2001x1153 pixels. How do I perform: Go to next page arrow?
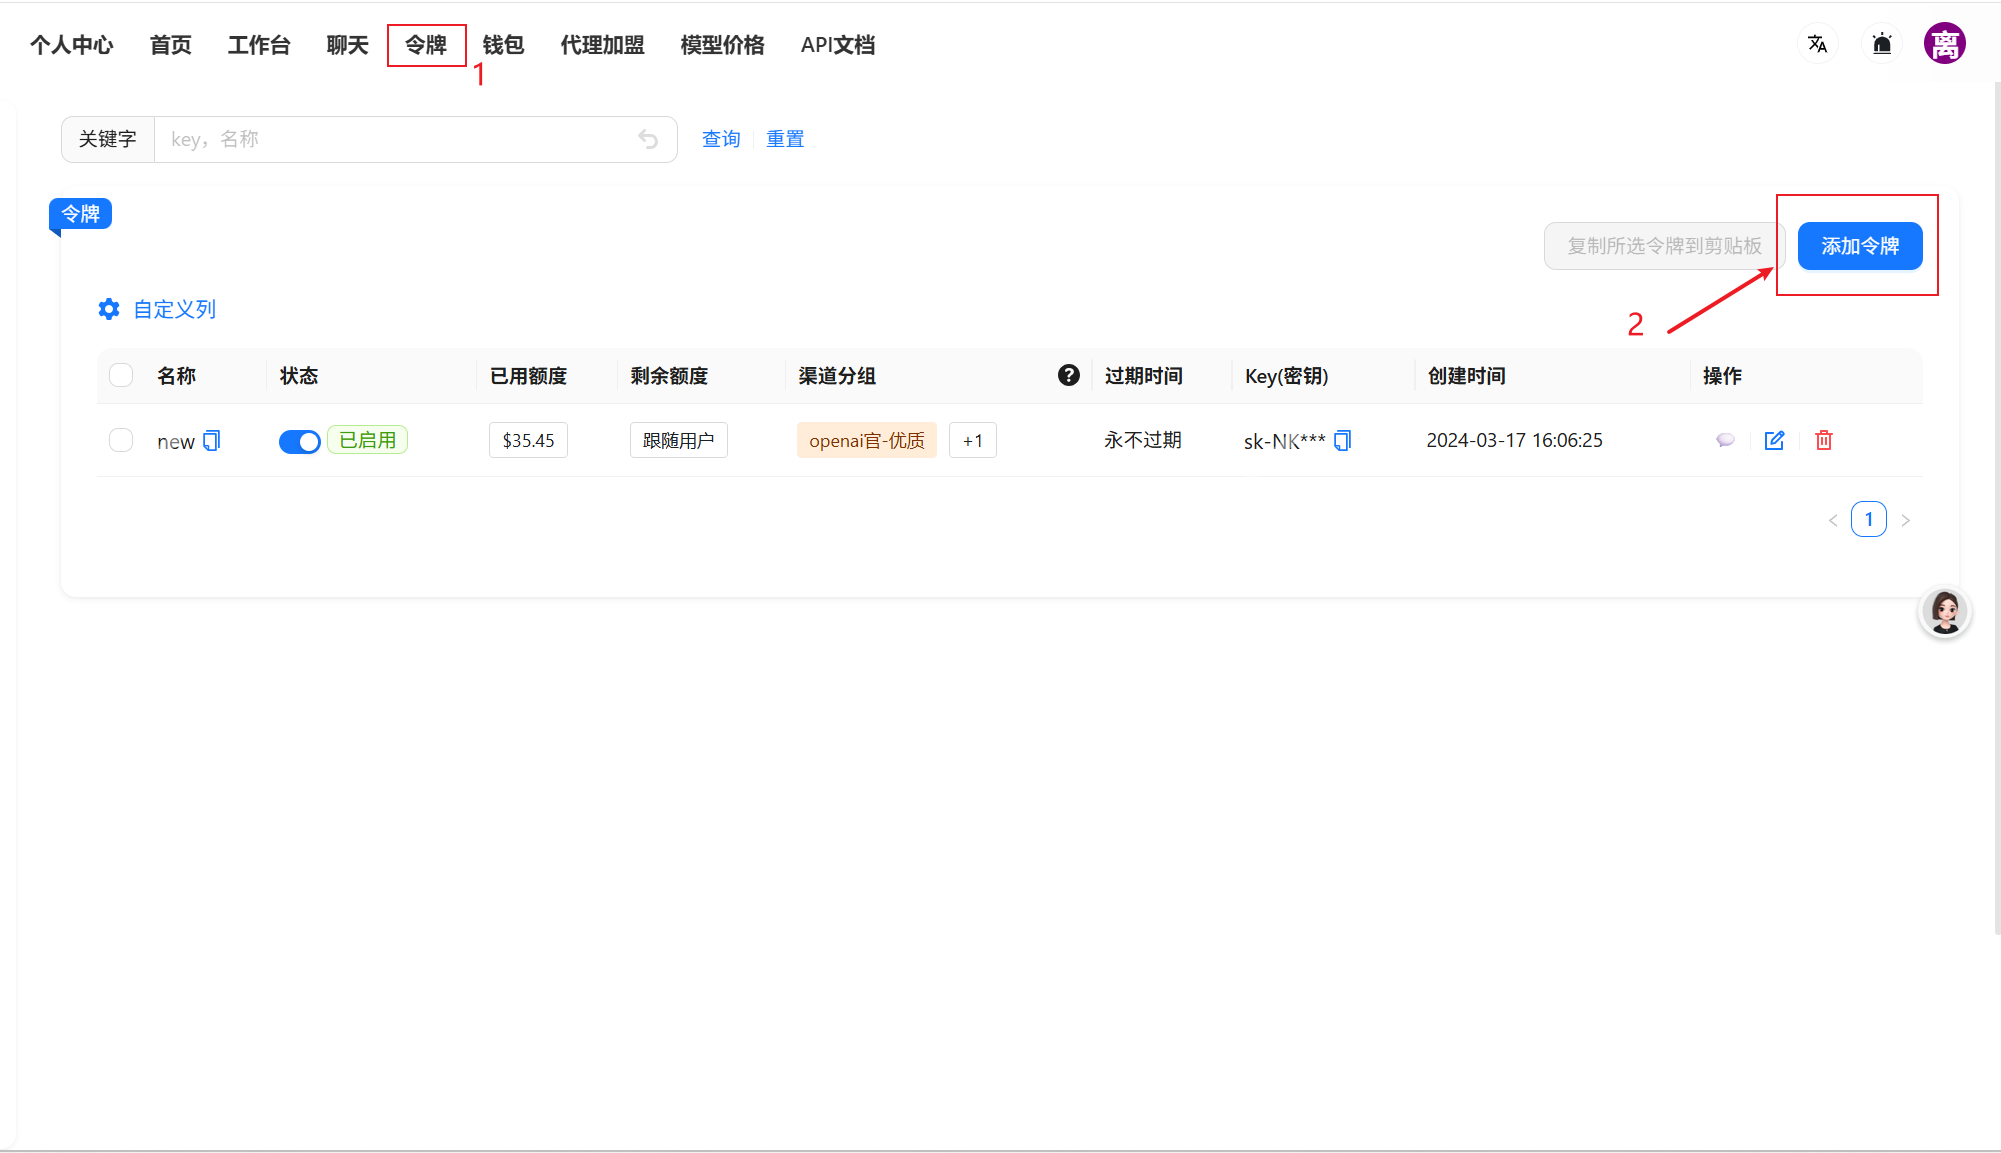[1905, 520]
